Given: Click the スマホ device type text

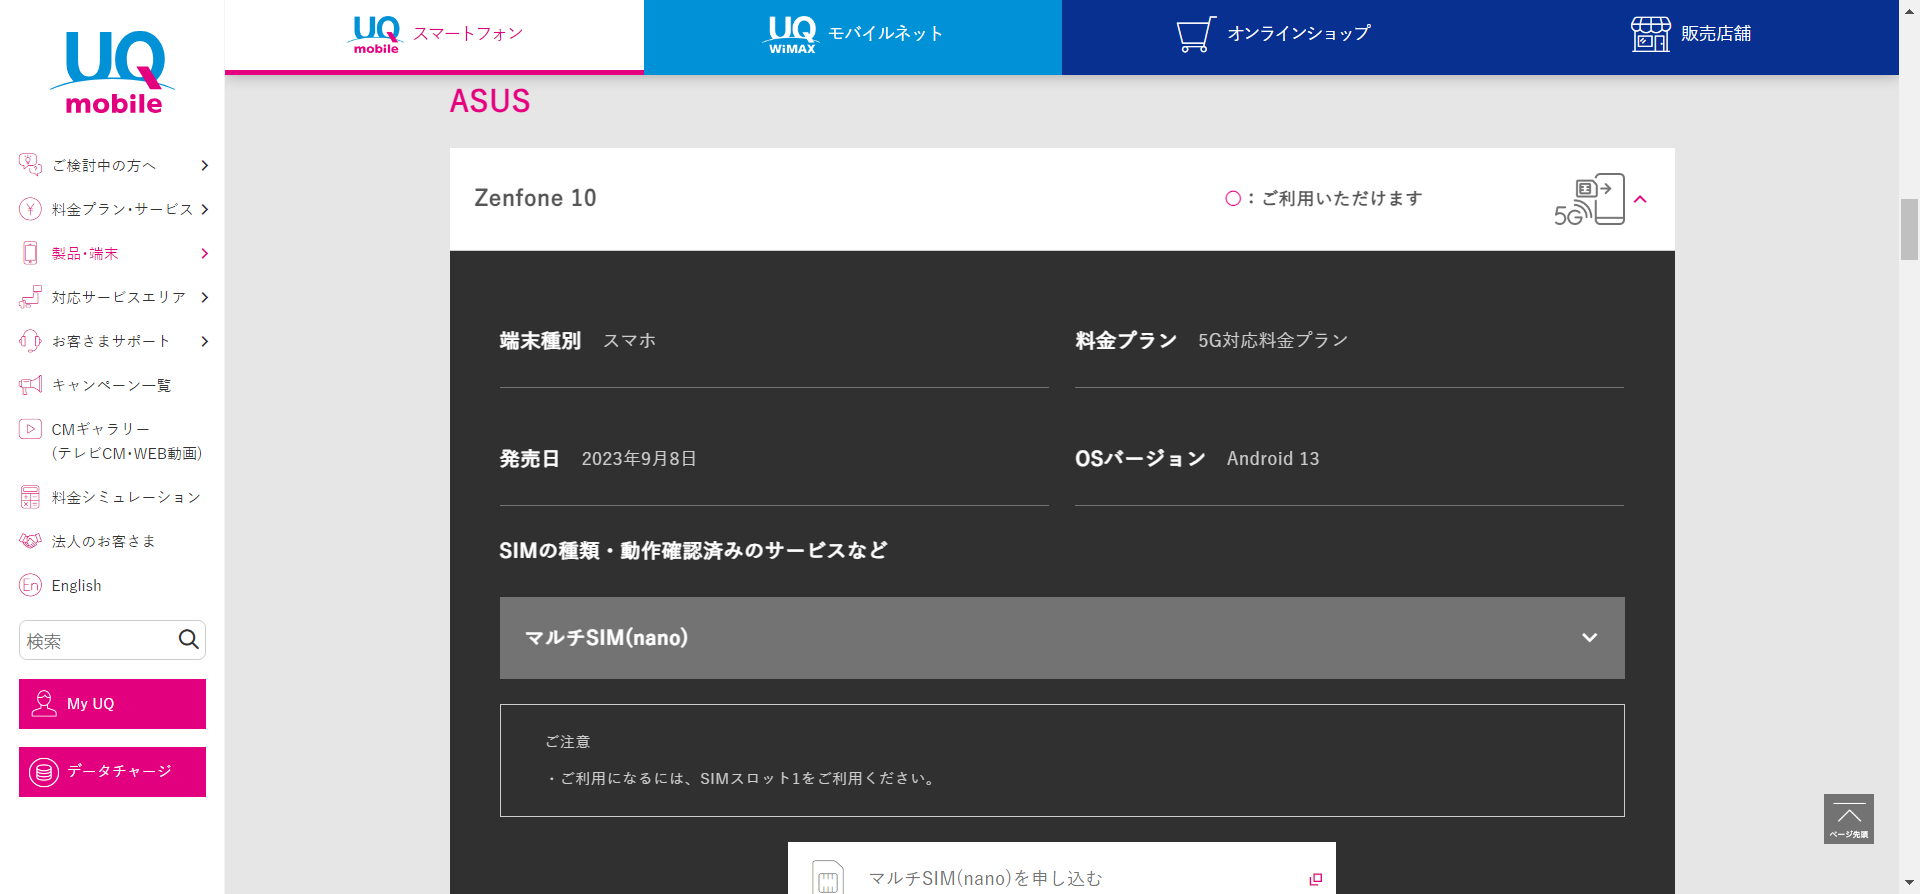Looking at the screenshot, I should 629,341.
